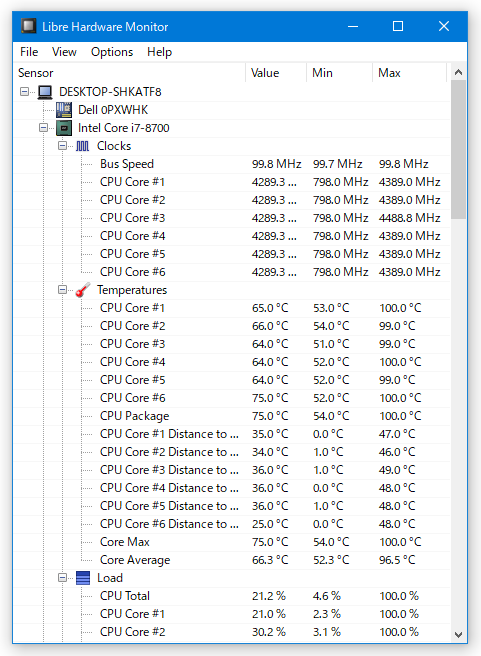Image resolution: width=481 pixels, height=656 pixels.
Task: Collapse the Intel Core i7-8700 node
Action: click(x=43, y=128)
